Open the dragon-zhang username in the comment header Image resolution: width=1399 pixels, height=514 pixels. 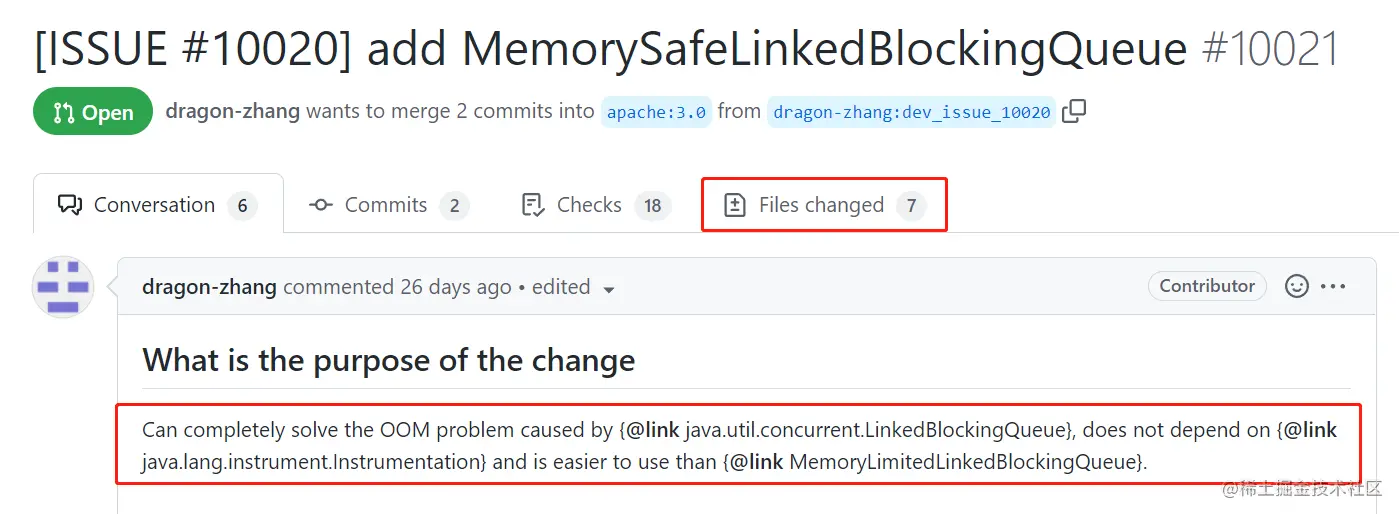[x=210, y=287]
